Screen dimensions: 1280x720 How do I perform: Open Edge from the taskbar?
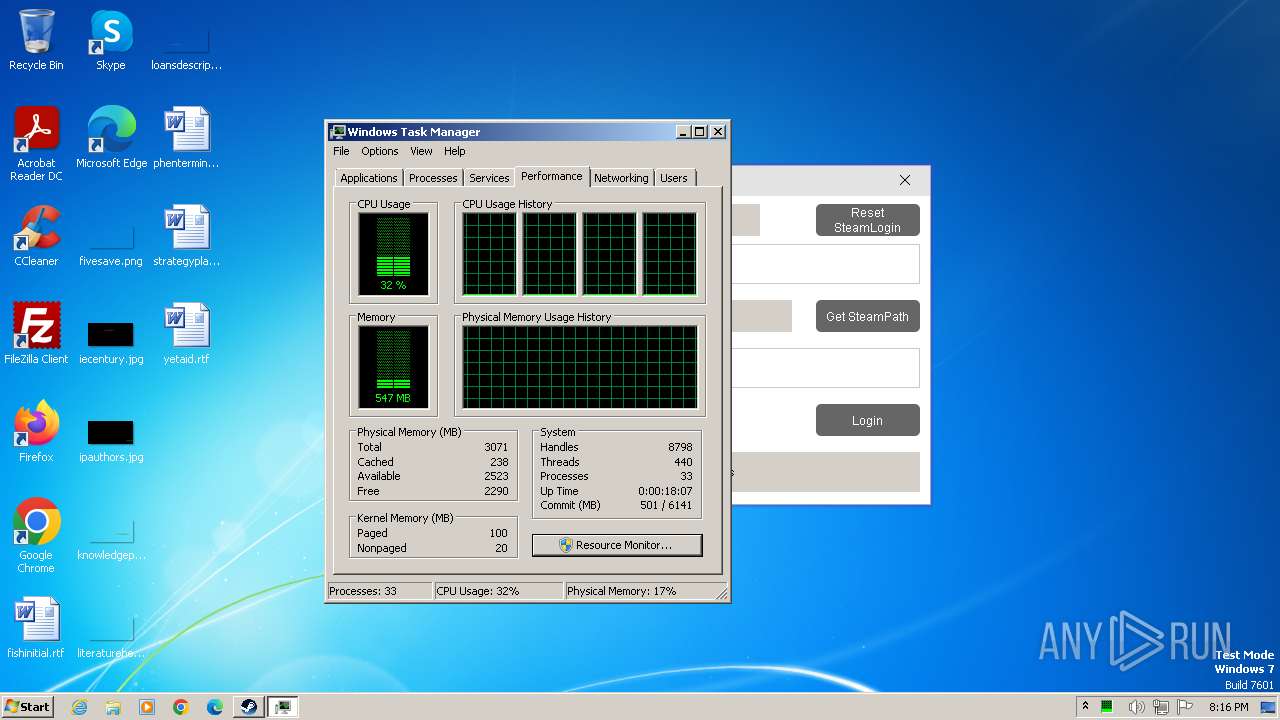[215, 707]
